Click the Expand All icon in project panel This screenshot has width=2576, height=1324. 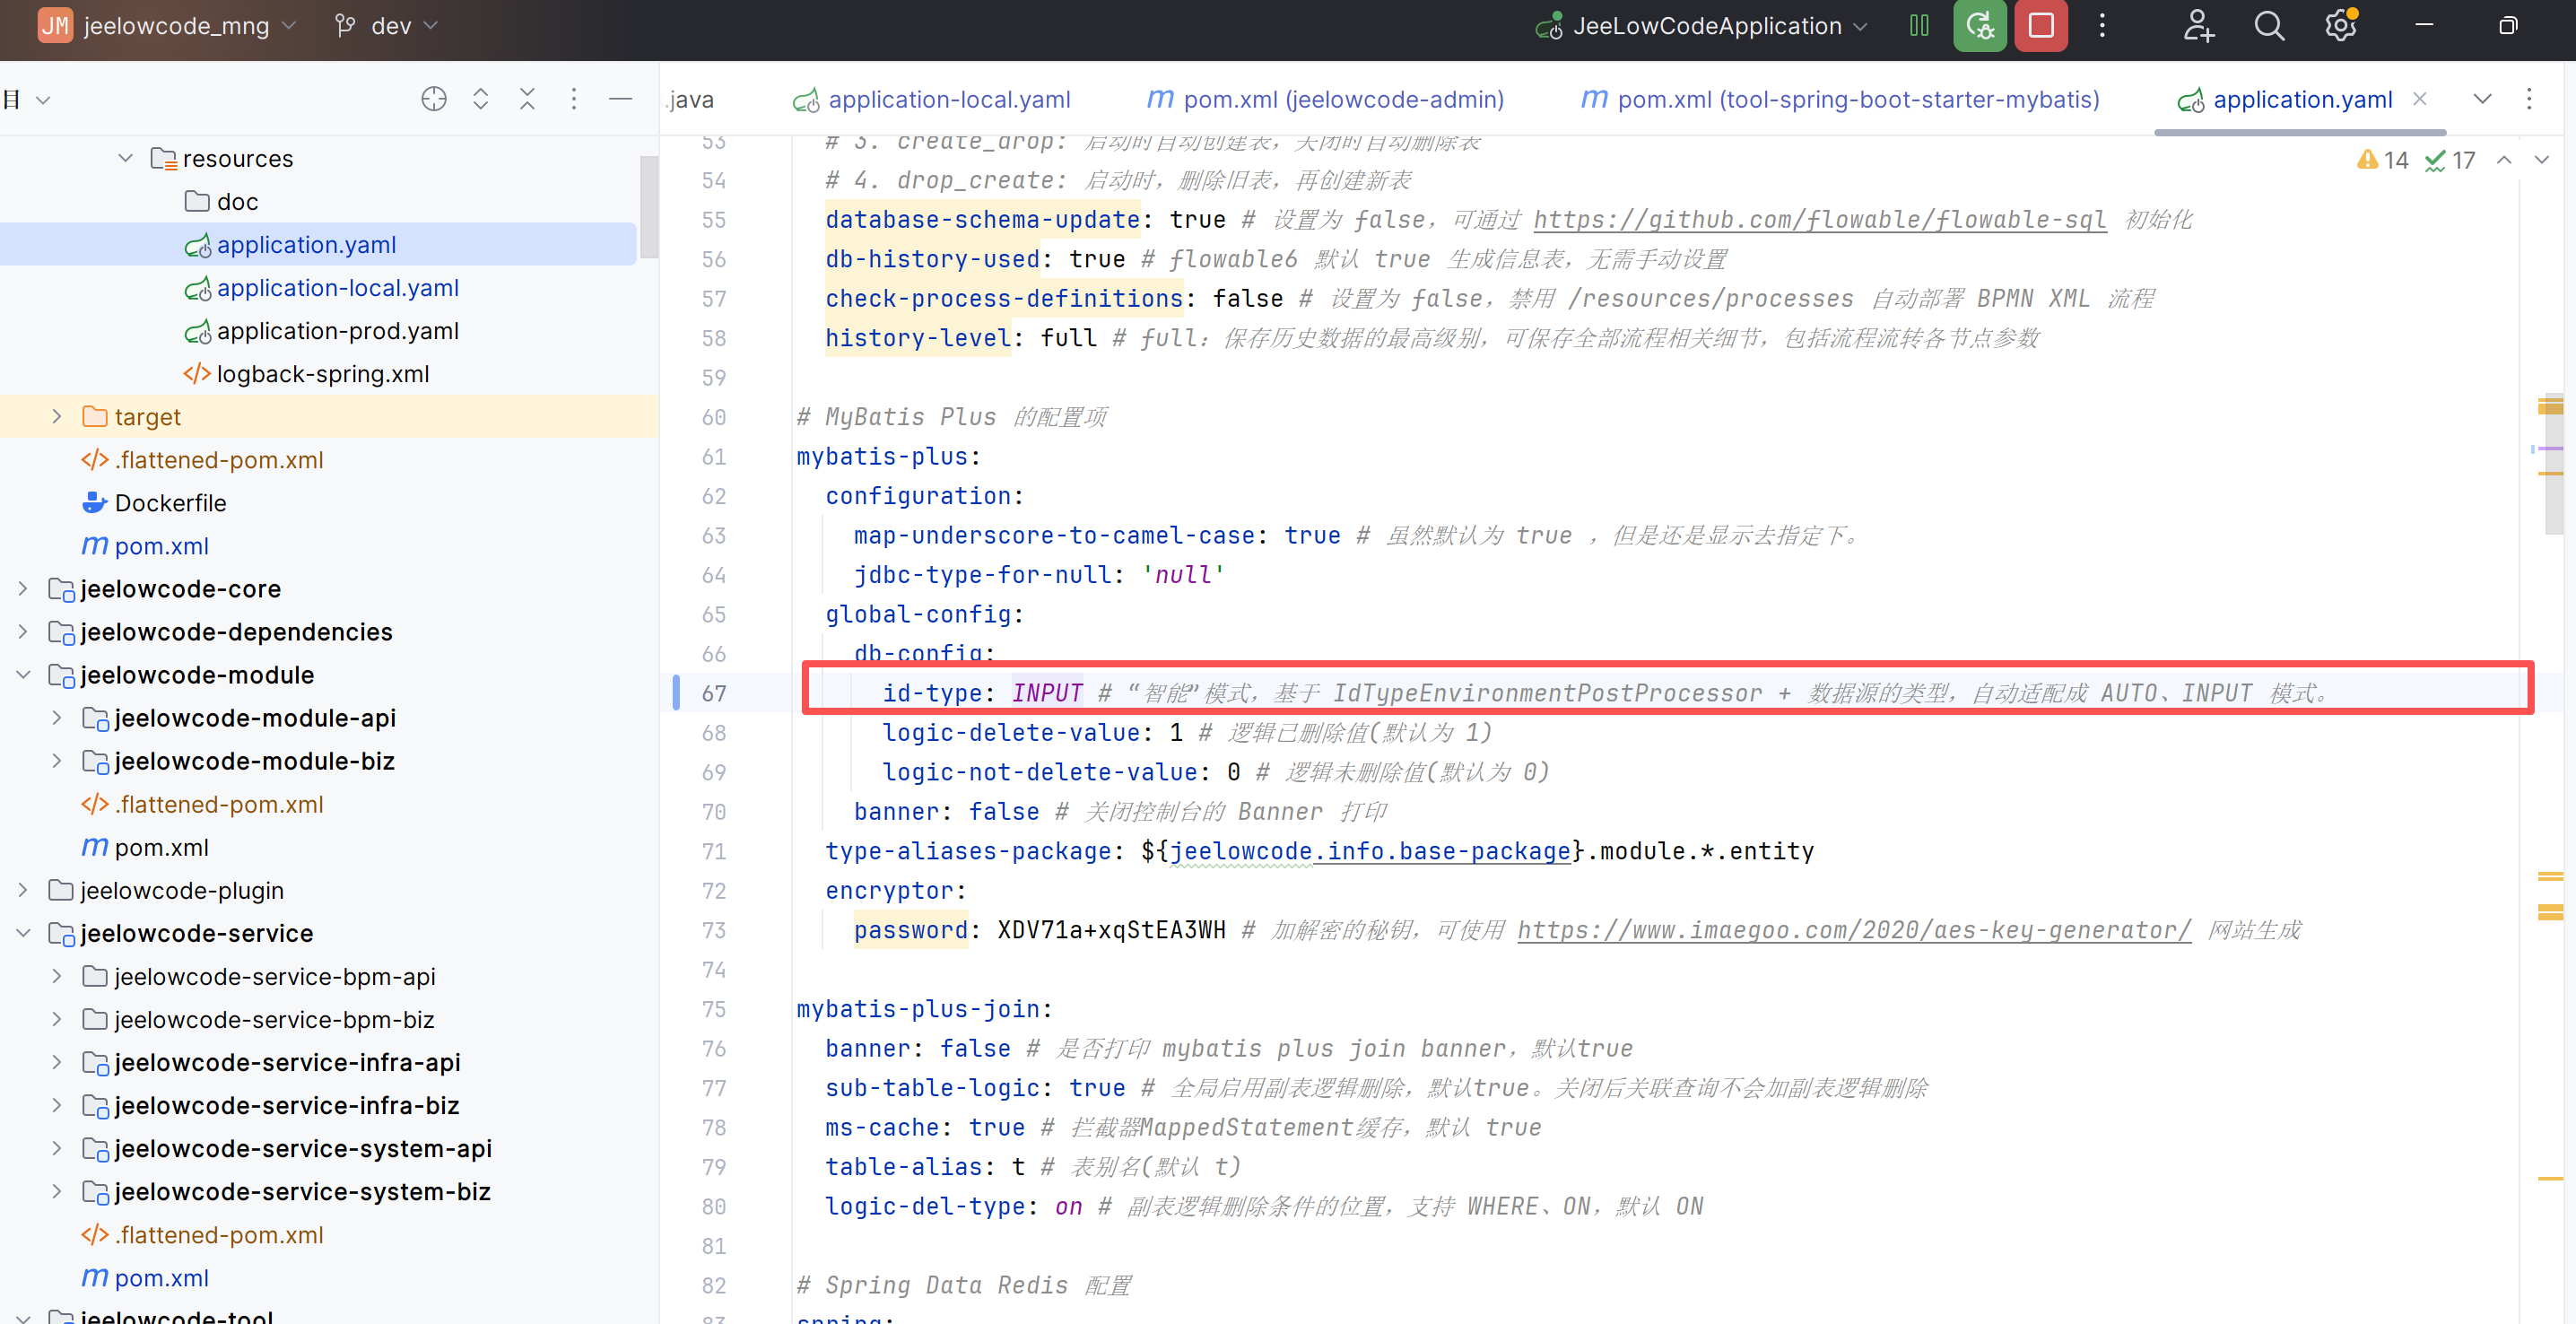[x=480, y=99]
